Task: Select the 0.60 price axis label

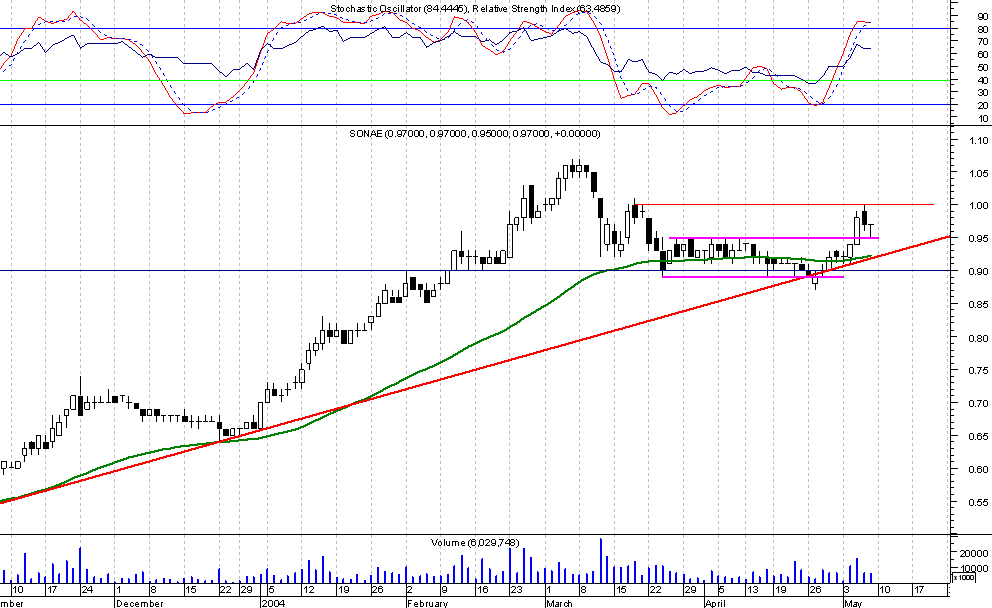Action: pyautogui.click(x=978, y=469)
